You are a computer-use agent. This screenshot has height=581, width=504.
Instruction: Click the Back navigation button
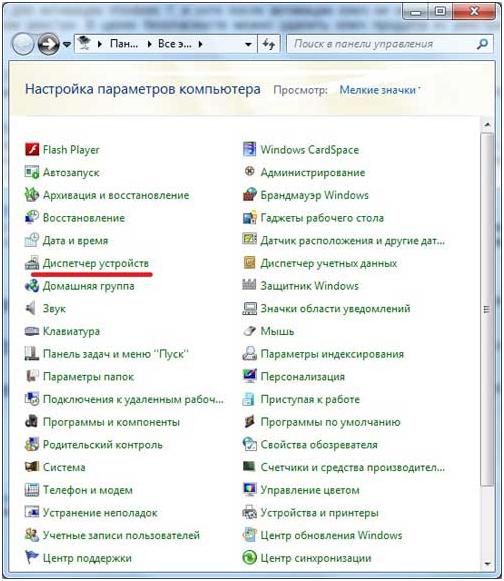[x=23, y=44]
